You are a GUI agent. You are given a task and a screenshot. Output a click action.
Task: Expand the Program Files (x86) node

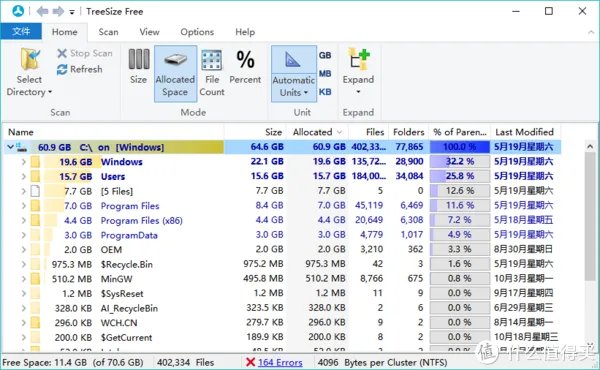tap(24, 220)
